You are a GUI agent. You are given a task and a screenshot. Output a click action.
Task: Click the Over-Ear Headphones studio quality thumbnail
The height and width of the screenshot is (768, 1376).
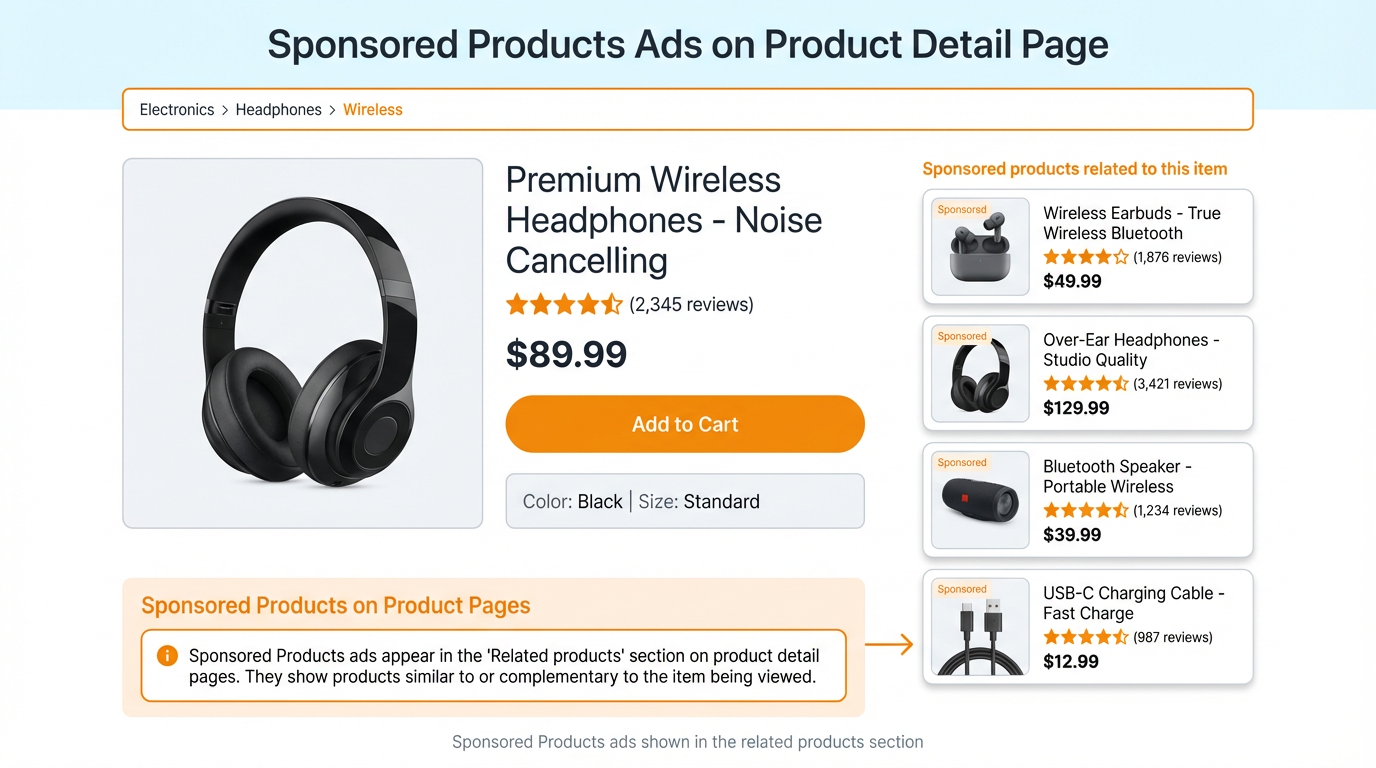click(978, 373)
